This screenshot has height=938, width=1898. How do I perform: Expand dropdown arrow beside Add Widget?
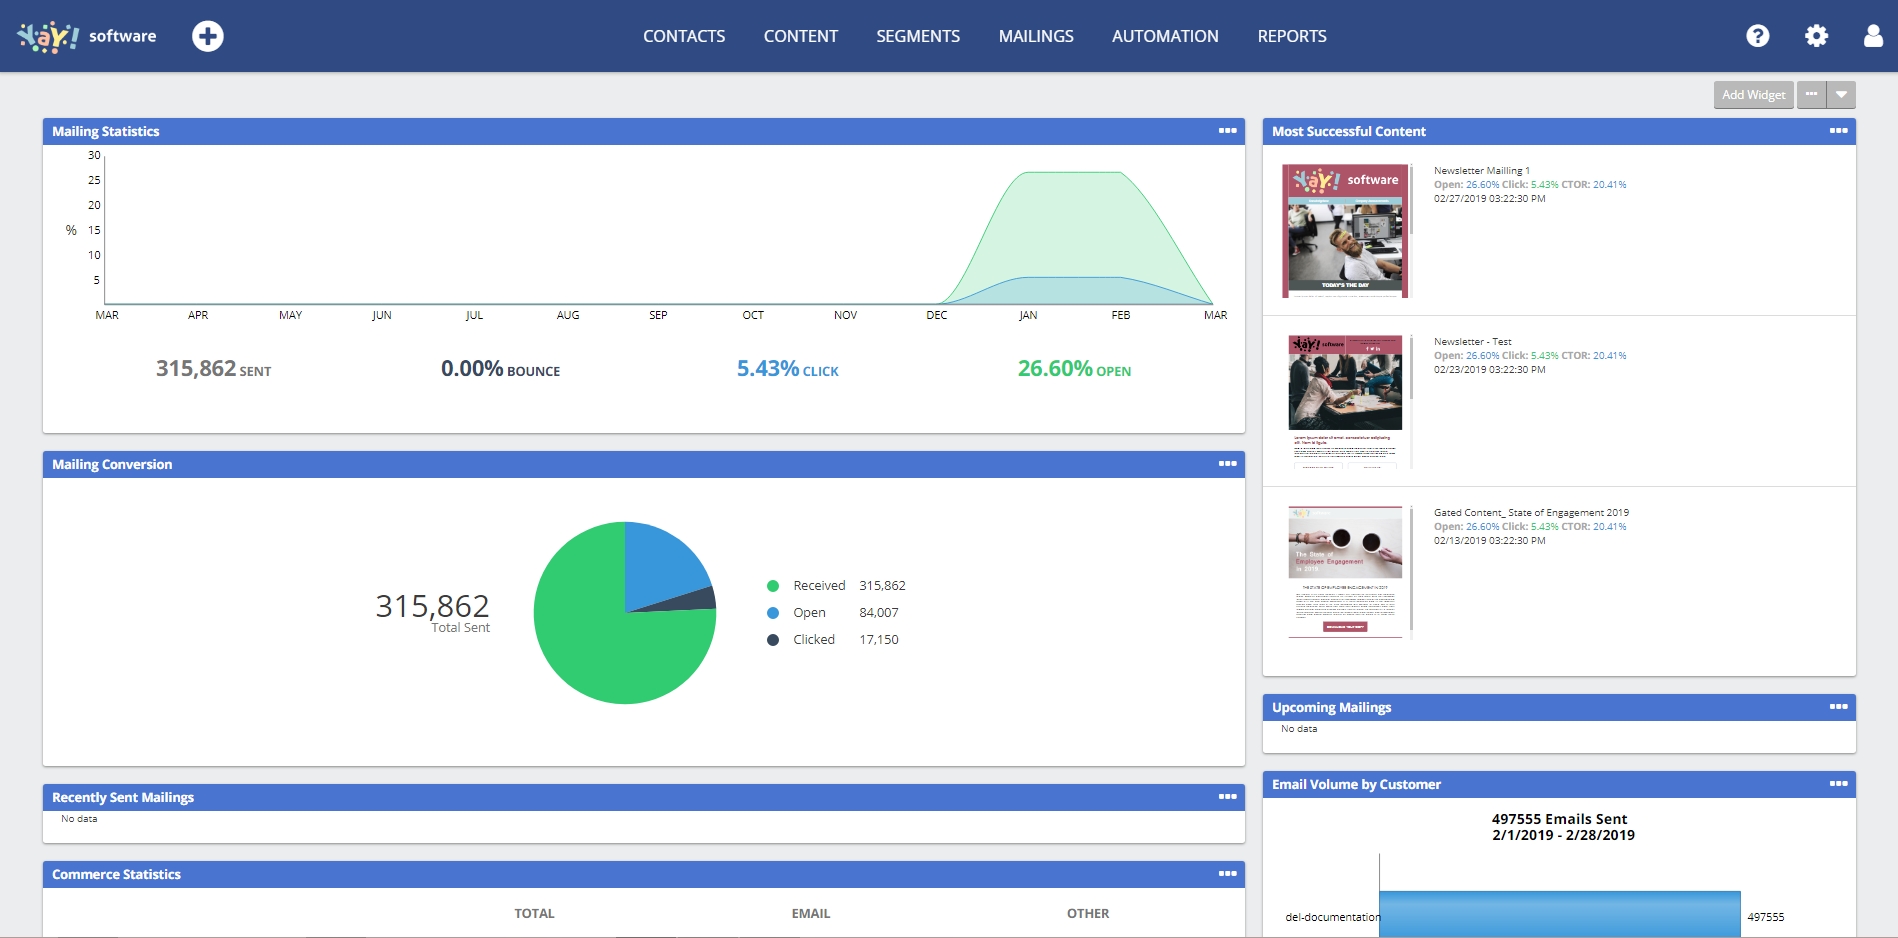(x=1841, y=95)
